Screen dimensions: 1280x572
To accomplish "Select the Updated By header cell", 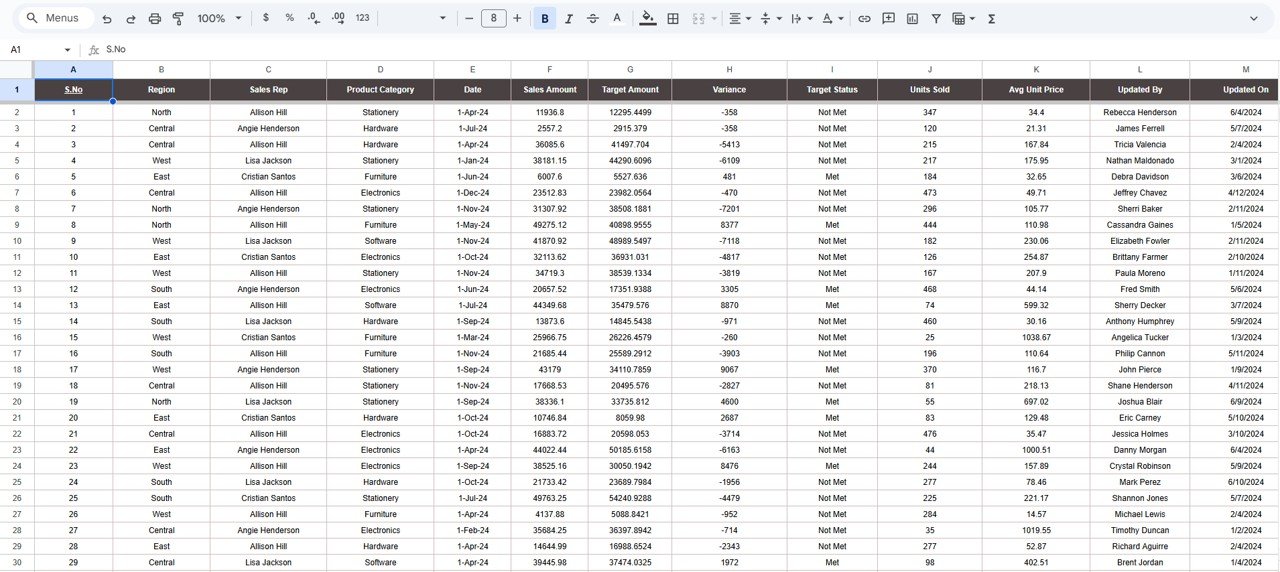I will [x=1140, y=90].
